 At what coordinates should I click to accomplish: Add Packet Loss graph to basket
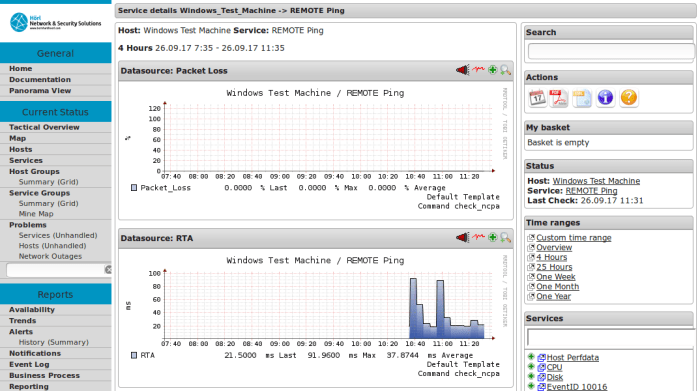[492, 70]
